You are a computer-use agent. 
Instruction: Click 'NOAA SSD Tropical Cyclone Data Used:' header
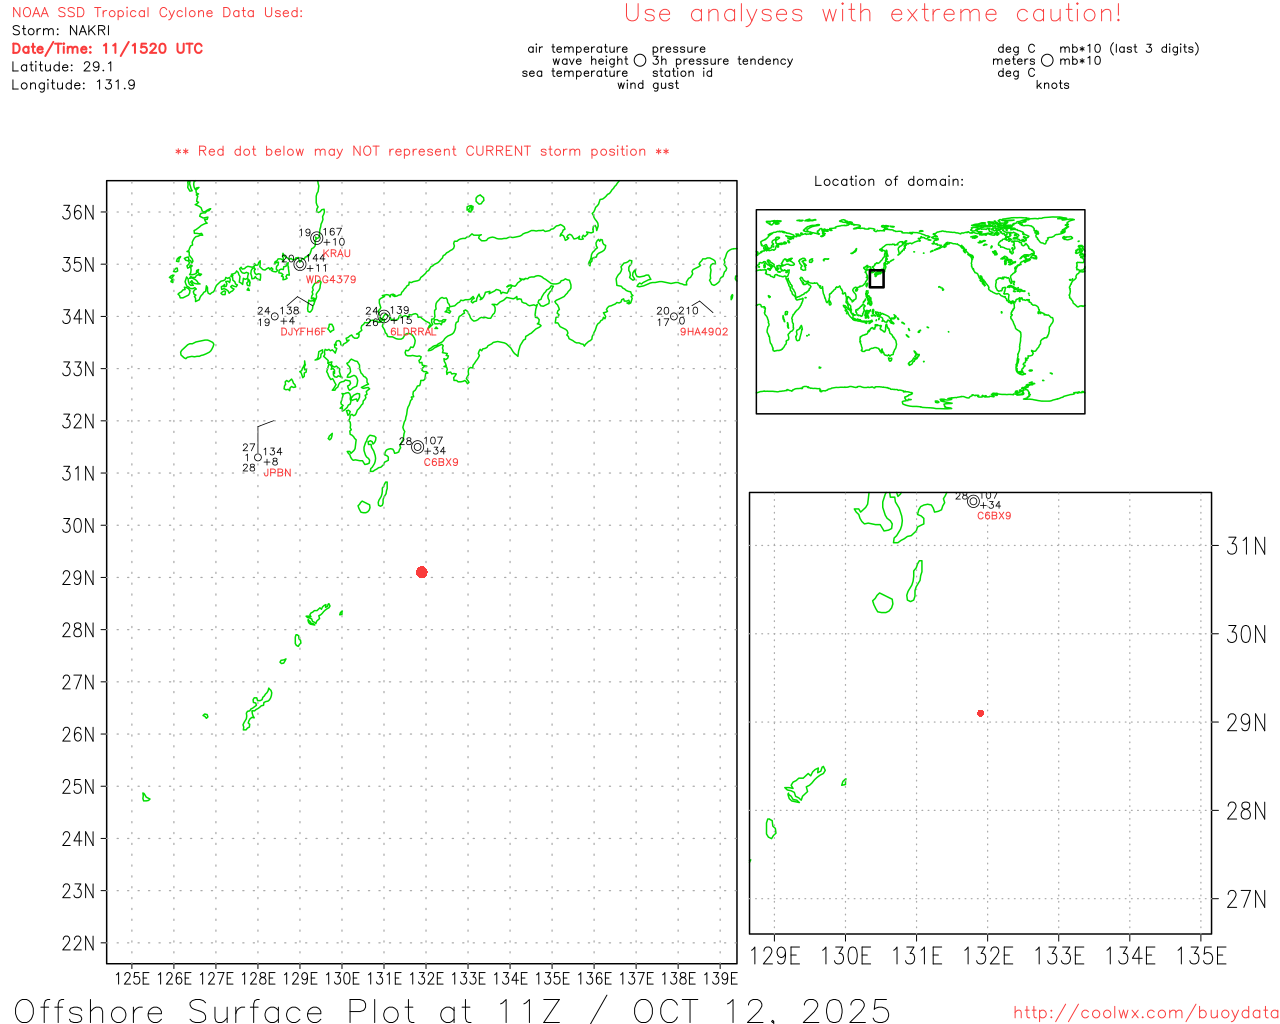pyautogui.click(x=157, y=13)
